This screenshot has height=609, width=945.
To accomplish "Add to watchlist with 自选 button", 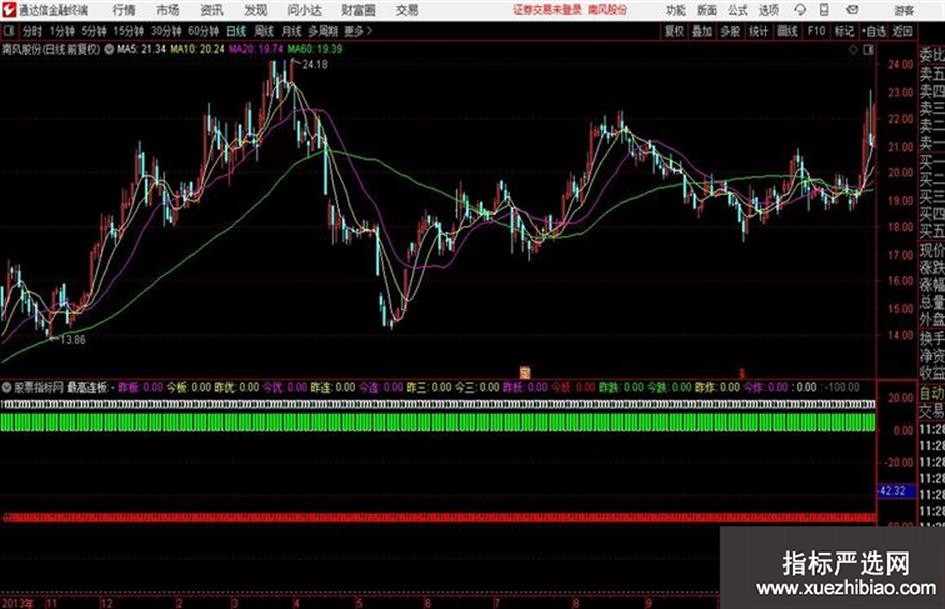I will (874, 31).
